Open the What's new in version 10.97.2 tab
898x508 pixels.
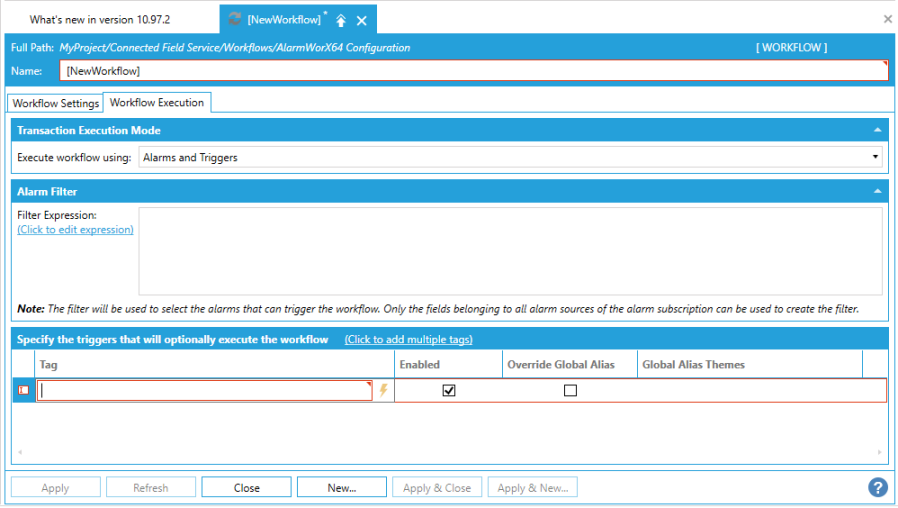(100, 19)
